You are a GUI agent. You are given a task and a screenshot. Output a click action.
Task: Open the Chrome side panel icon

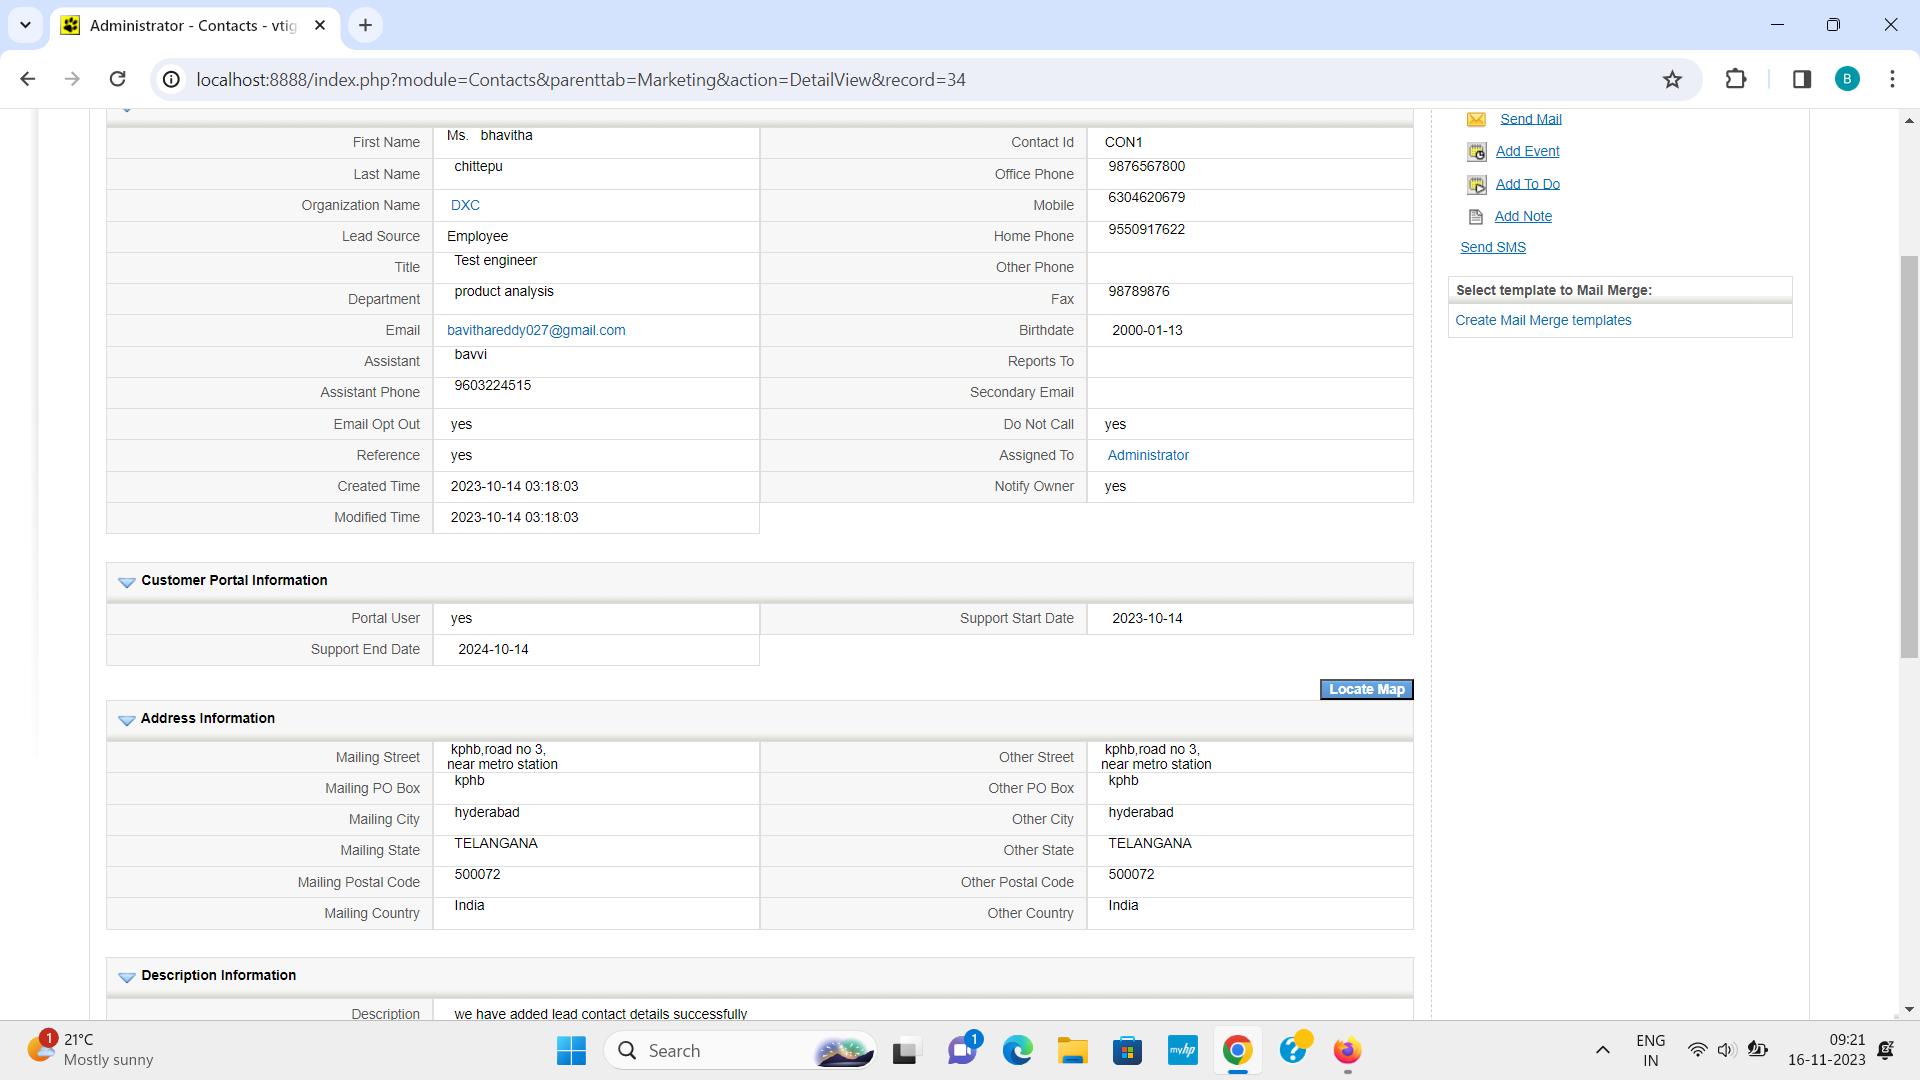coord(1801,79)
